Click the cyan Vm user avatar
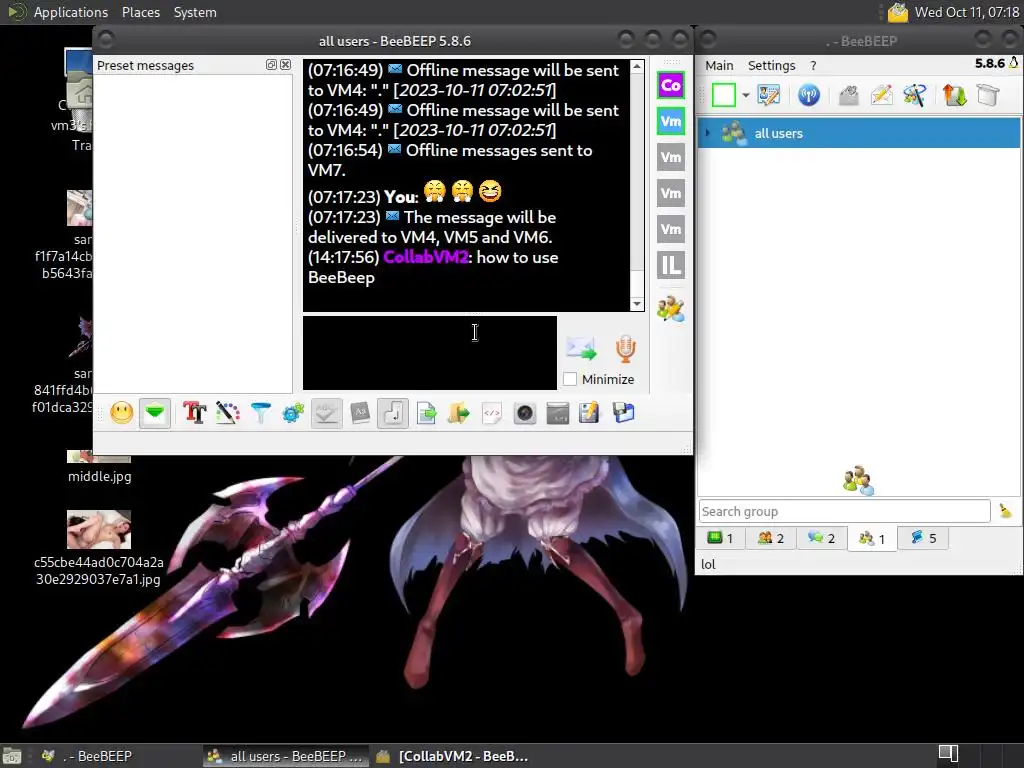1024x768 pixels. 671,121
